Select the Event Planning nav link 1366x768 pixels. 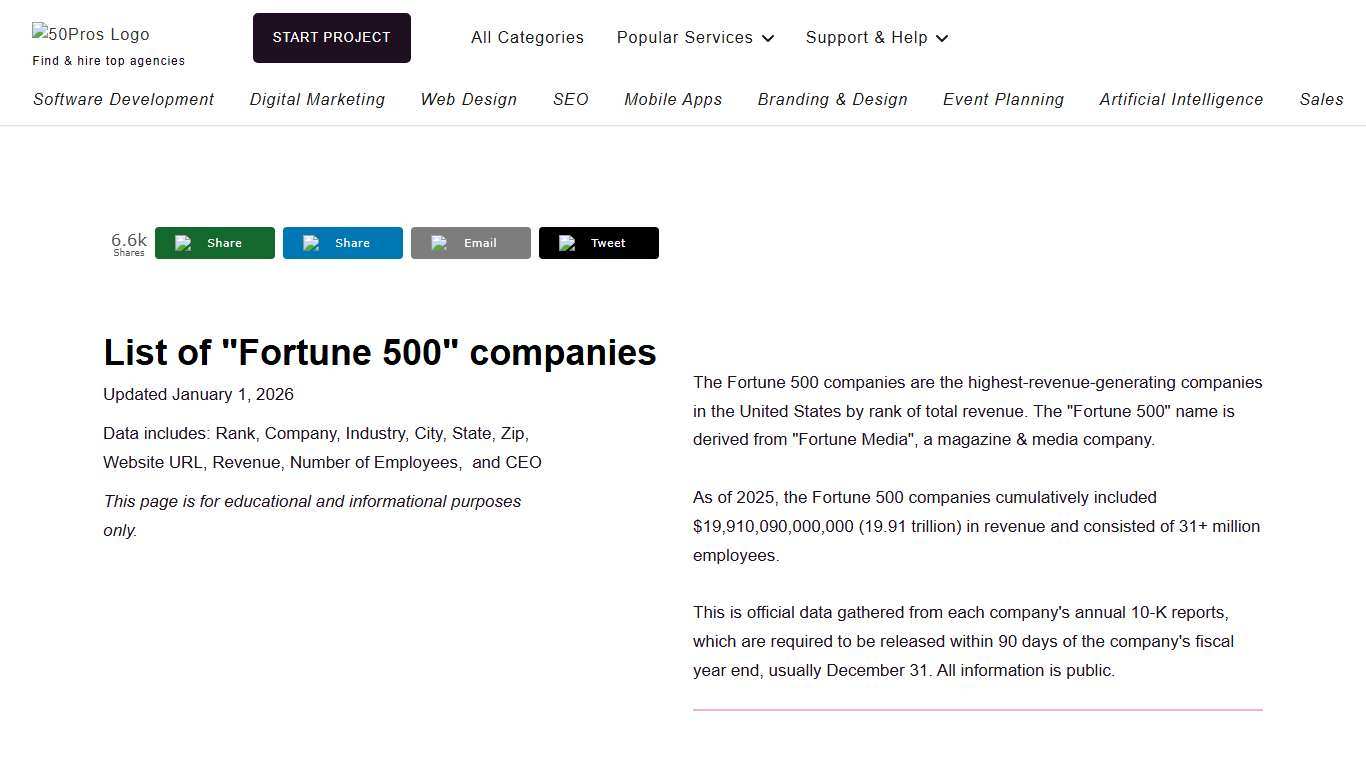[1003, 99]
